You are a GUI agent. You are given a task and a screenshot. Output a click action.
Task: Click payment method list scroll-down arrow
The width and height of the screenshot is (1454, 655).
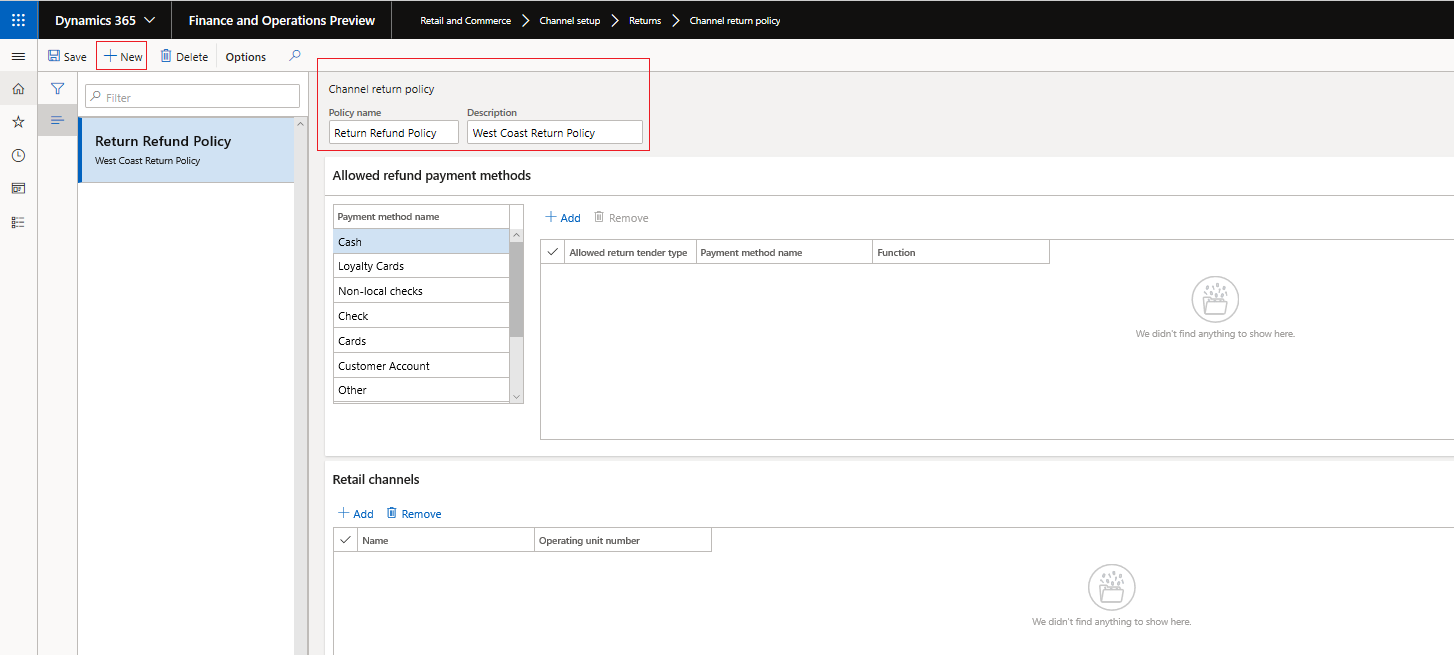pos(517,396)
